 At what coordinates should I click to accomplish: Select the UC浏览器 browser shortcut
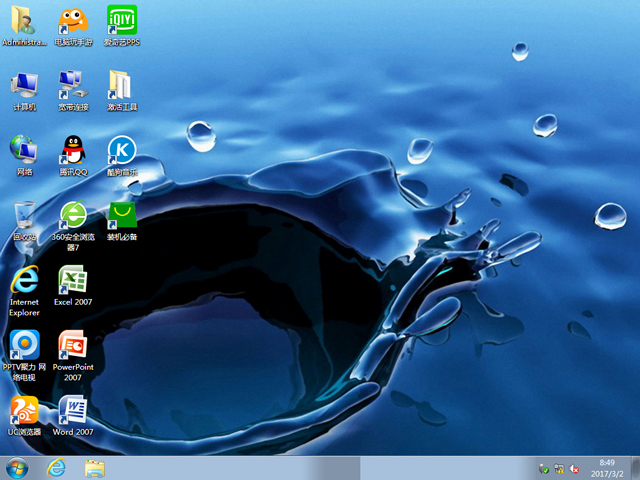tap(24, 411)
